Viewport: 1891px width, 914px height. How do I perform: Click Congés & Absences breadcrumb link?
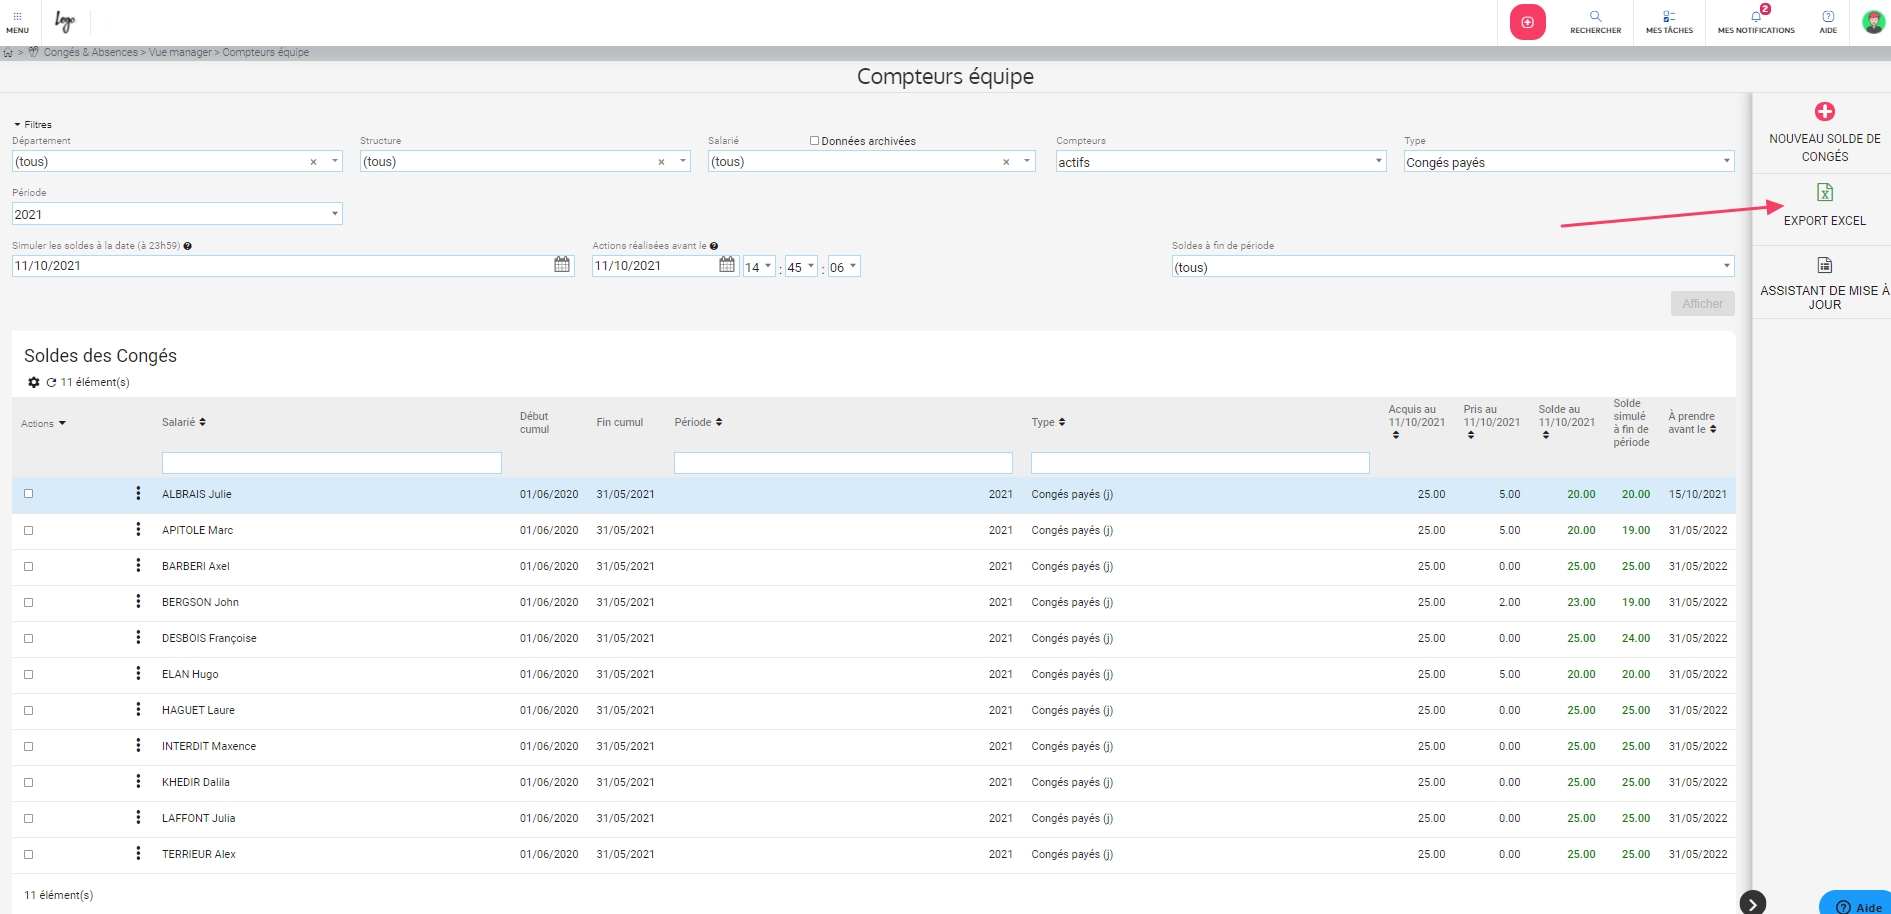[91, 52]
